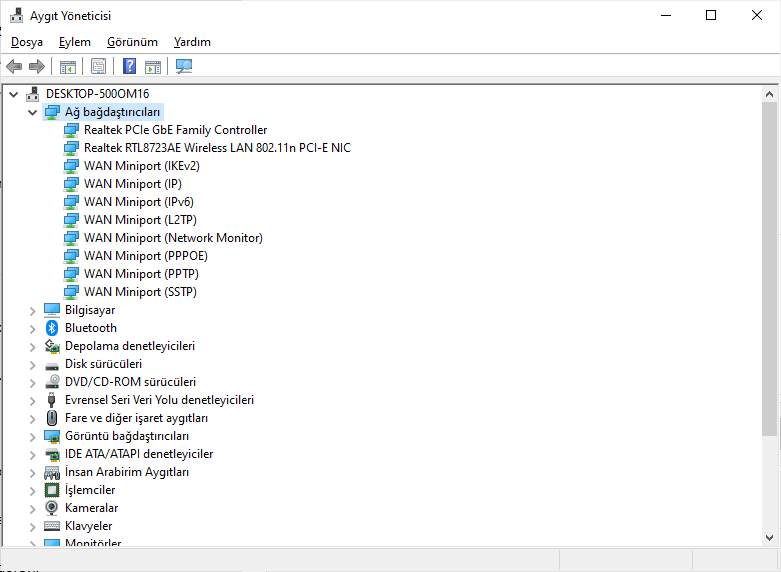Scan for hardware changes monitor icon
Image resolution: width=781 pixels, height=572 pixels.
(184, 66)
